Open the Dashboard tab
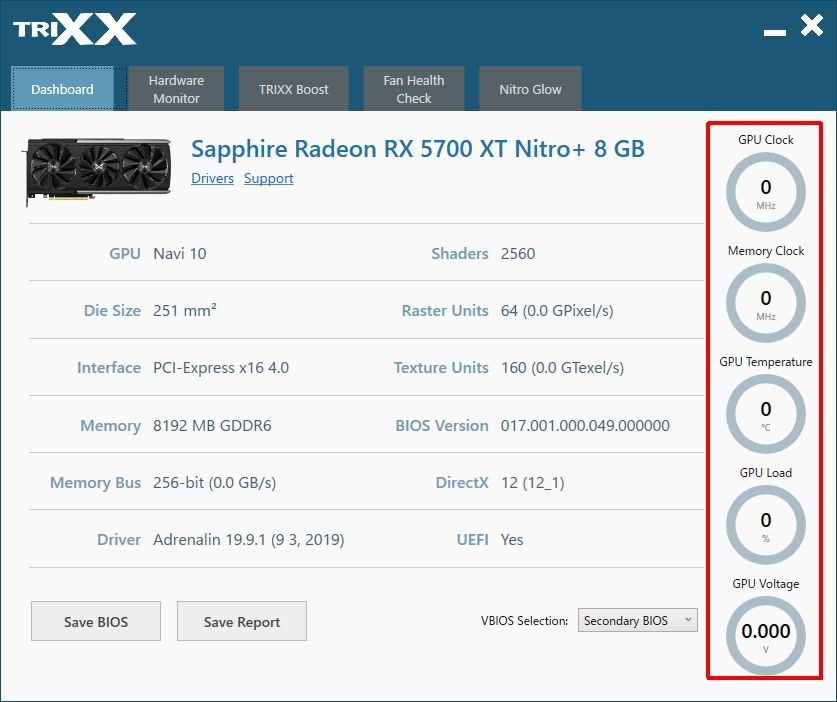This screenshot has width=837, height=702. (x=62, y=89)
